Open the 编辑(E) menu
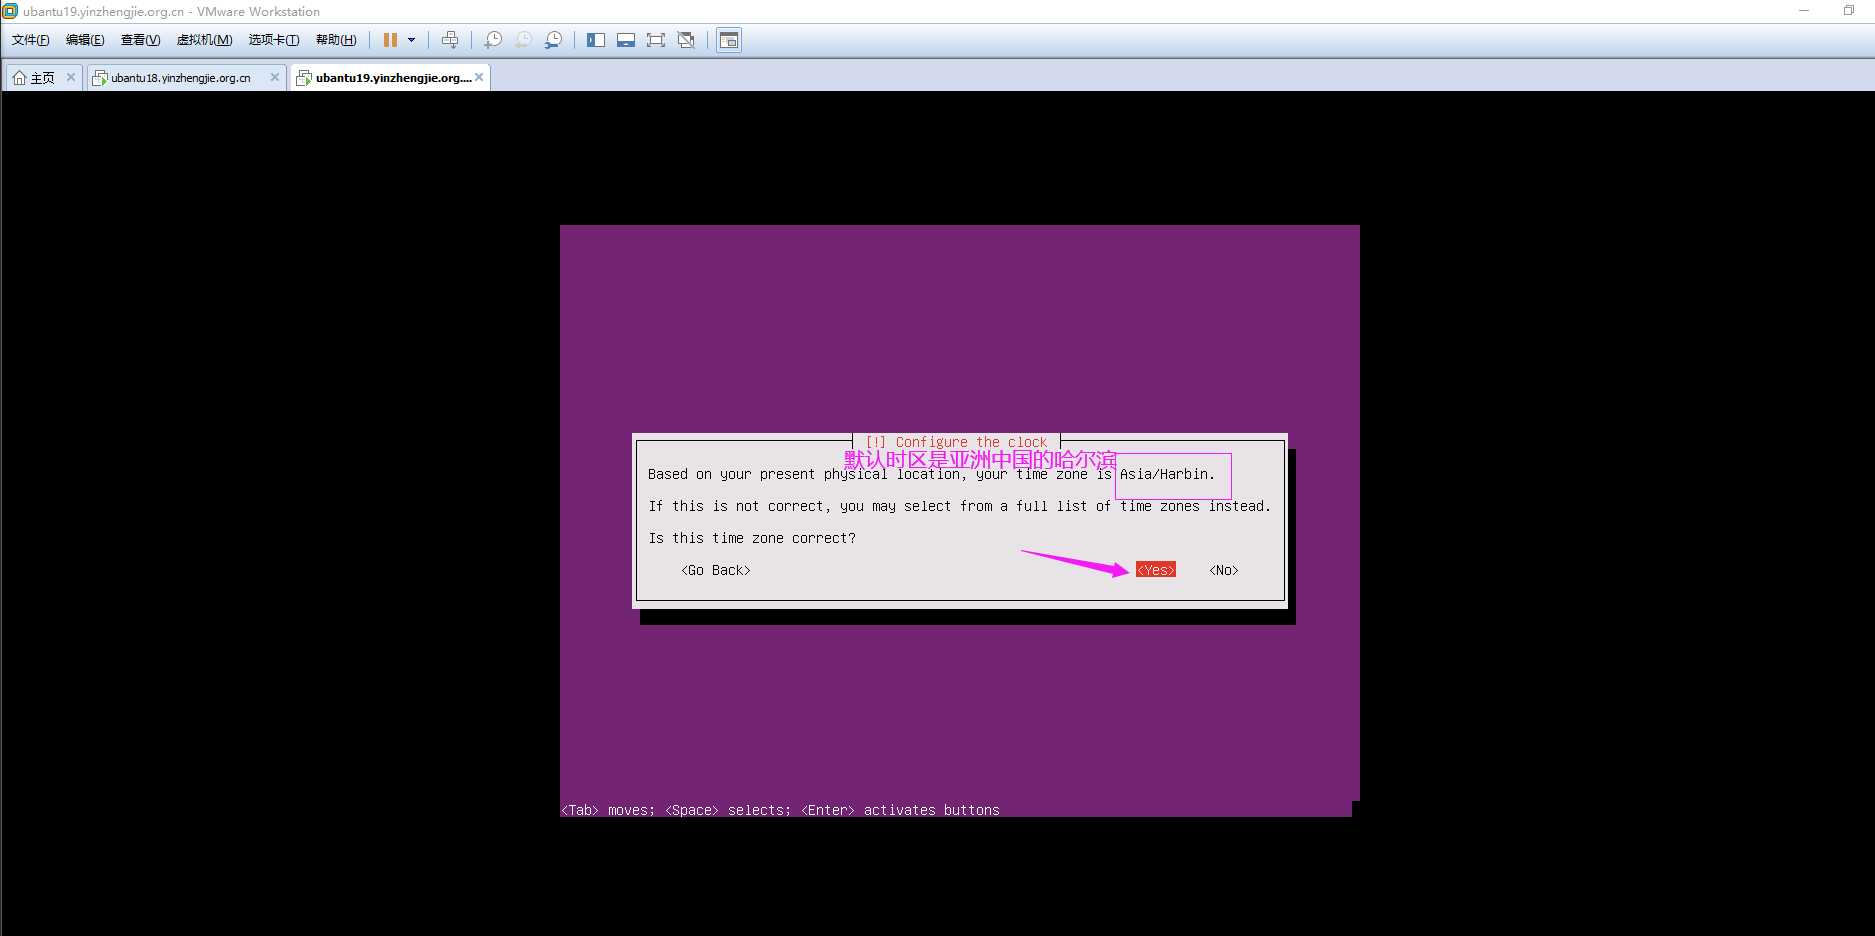The image size is (1875, 936). (x=85, y=40)
